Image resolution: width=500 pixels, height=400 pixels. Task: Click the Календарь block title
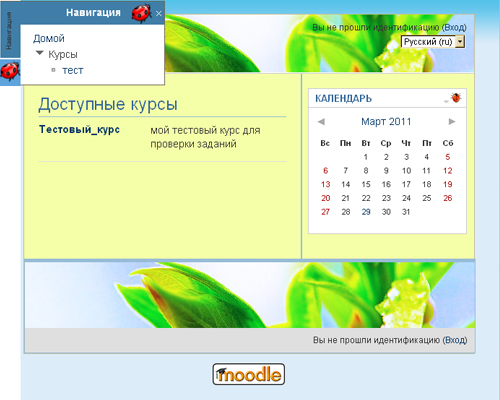coord(343,99)
